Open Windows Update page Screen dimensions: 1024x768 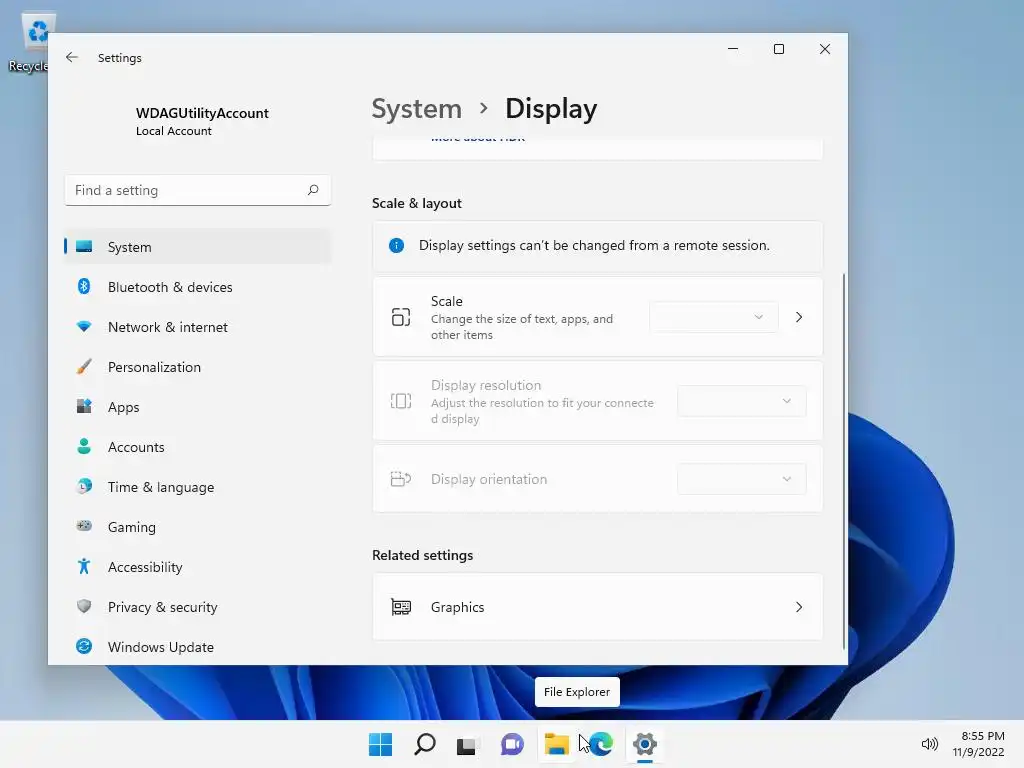[198, 647]
